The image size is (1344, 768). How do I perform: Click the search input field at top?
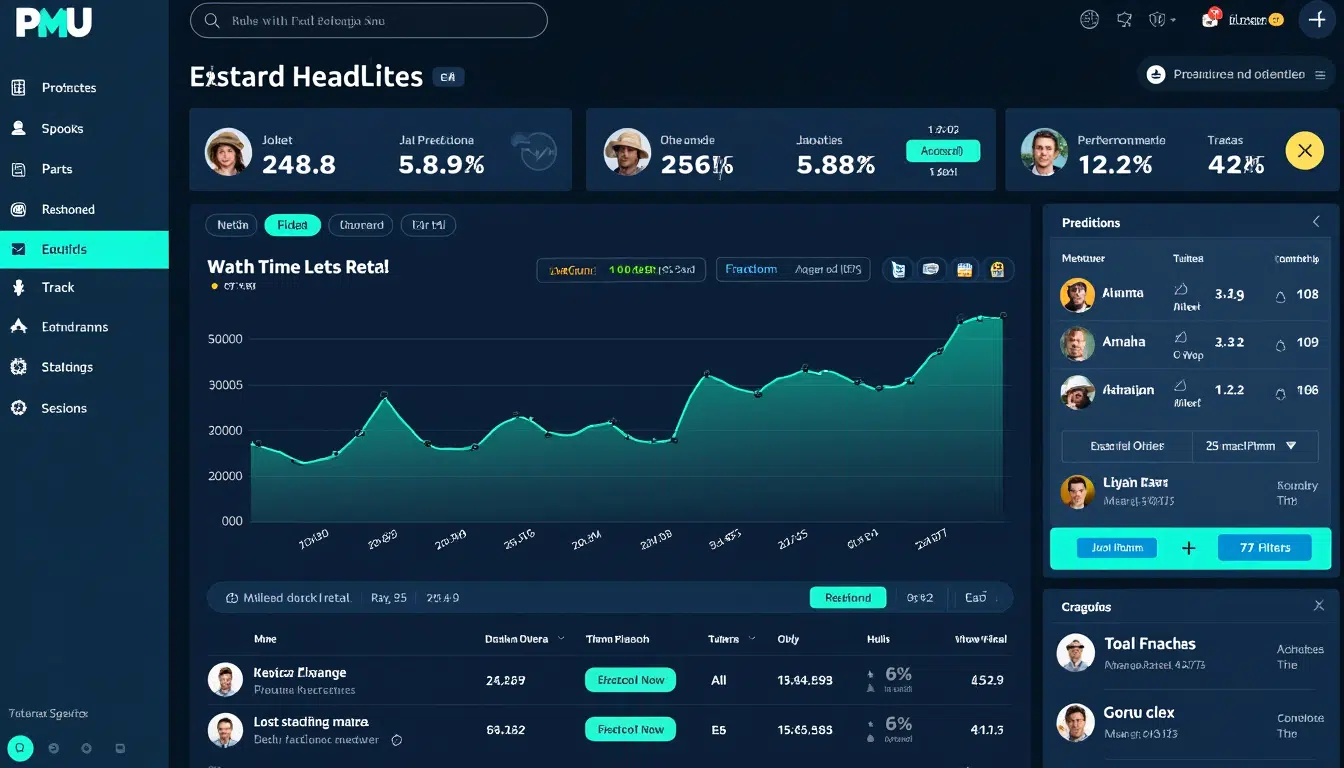point(368,20)
